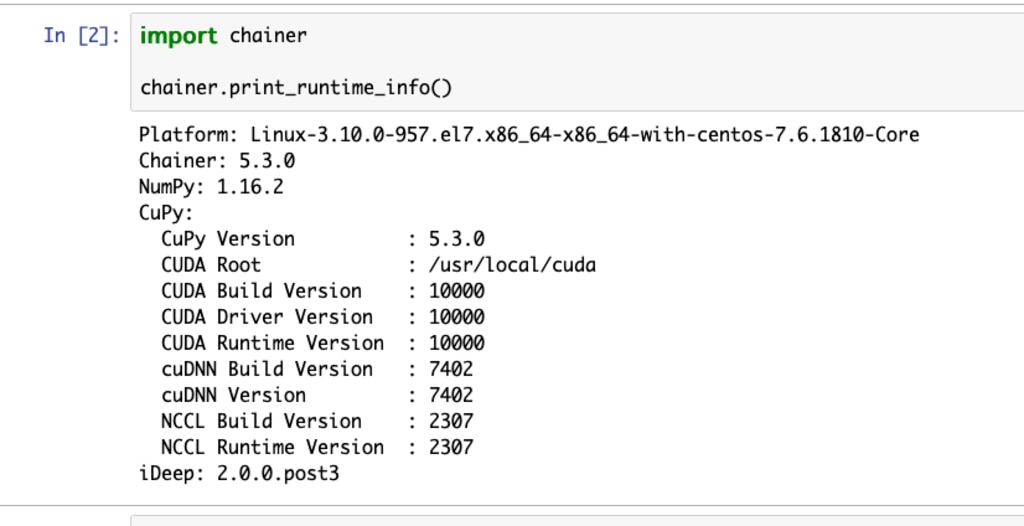Focus the next empty cell below the output
1024x526 pixels.
(577, 521)
